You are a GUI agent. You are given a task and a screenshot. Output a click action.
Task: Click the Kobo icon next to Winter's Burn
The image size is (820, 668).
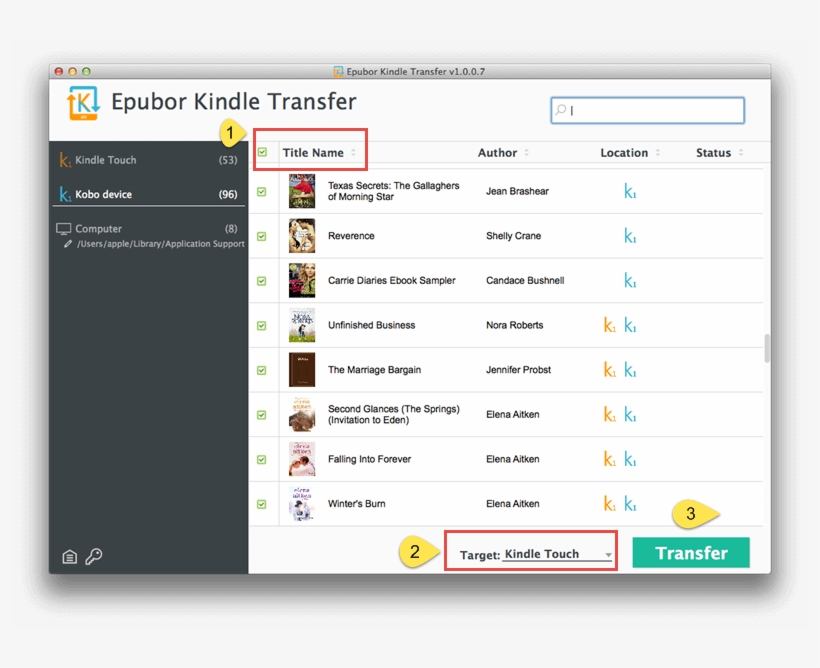tap(630, 503)
